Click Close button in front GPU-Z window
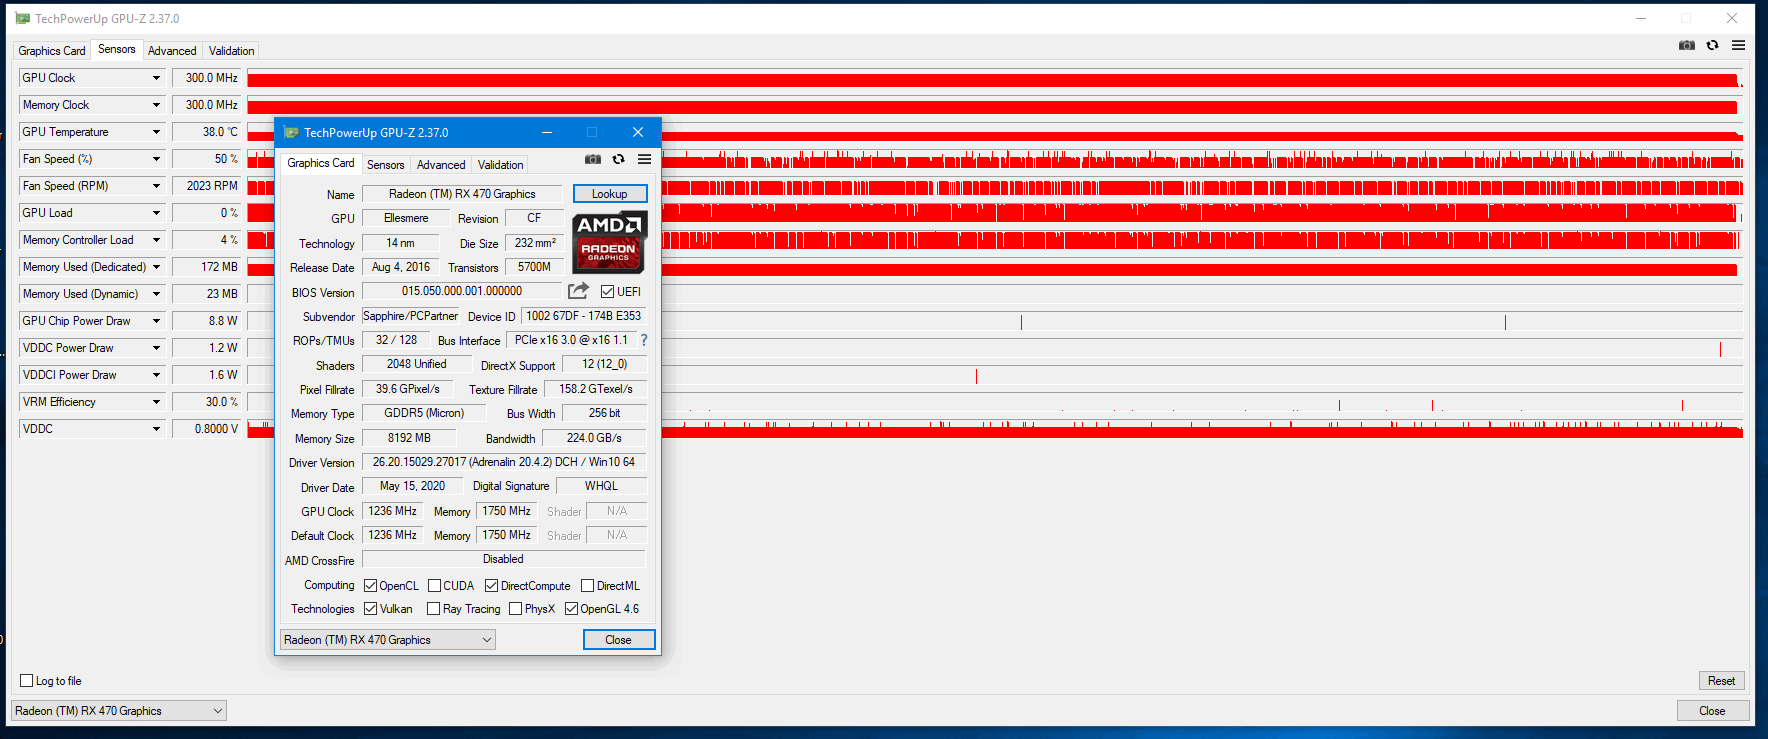1768x739 pixels. (x=619, y=640)
